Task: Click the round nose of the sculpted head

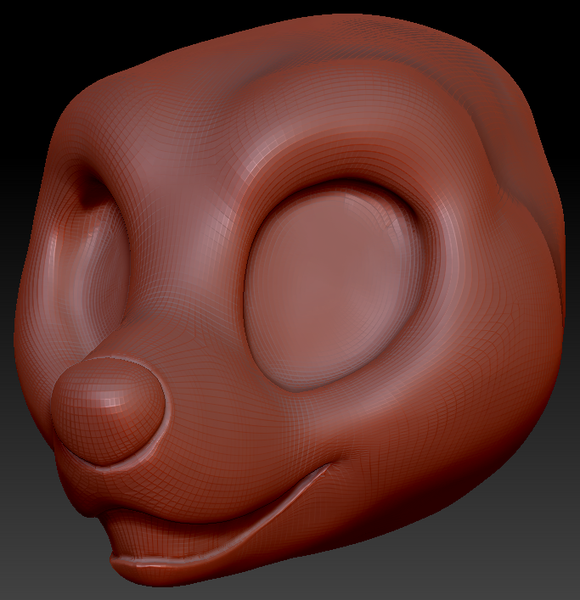Action: click(108, 411)
